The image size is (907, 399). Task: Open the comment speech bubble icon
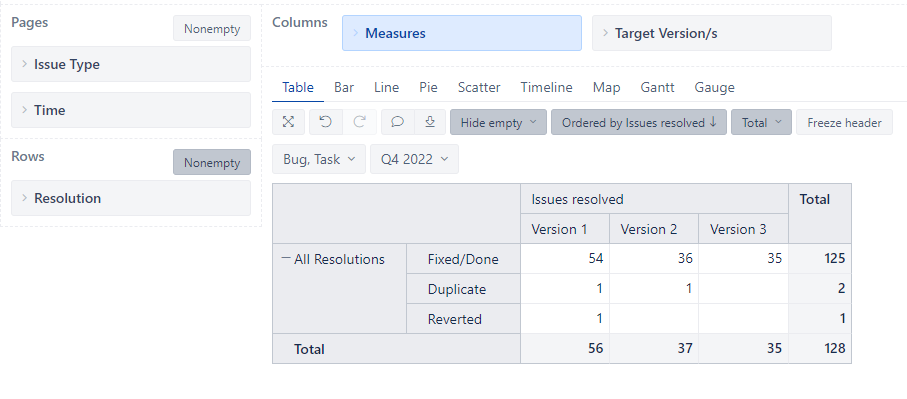click(x=397, y=122)
